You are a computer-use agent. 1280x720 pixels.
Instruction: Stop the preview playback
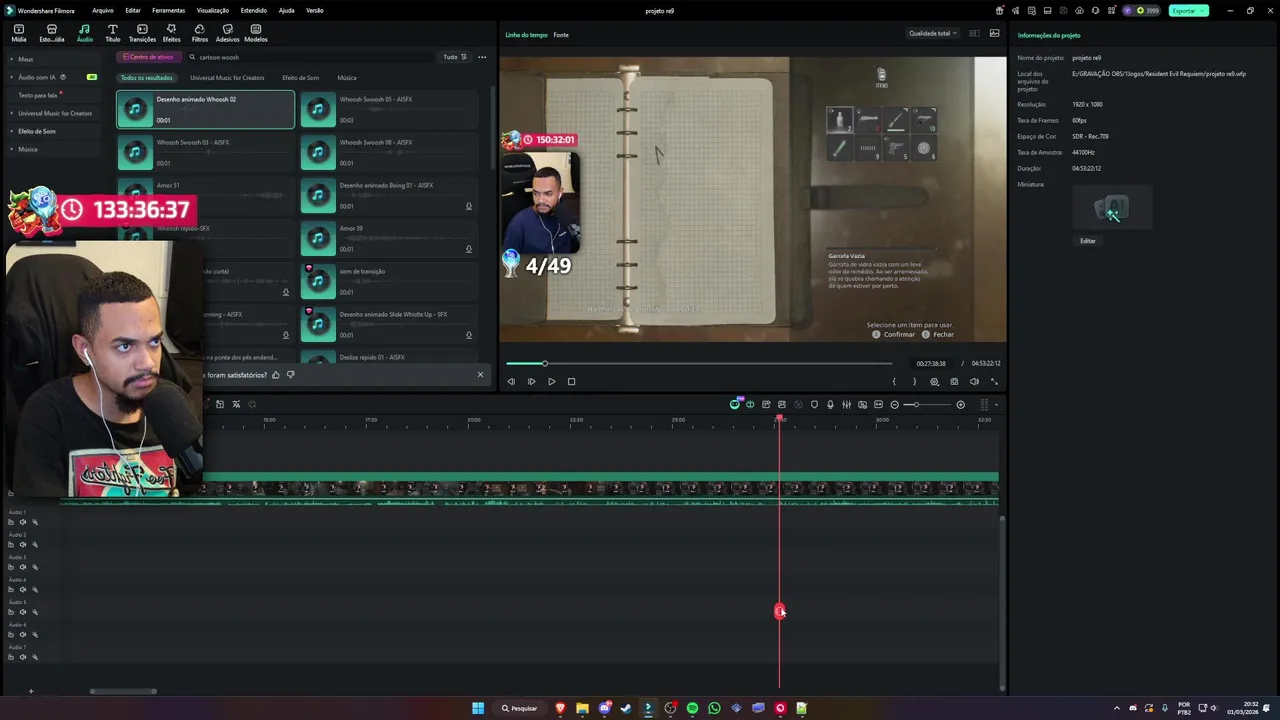[571, 381]
